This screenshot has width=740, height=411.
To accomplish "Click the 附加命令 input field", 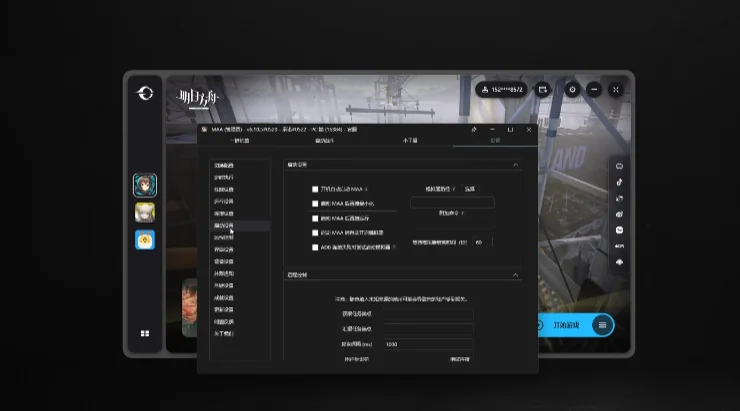I will coord(452,225).
